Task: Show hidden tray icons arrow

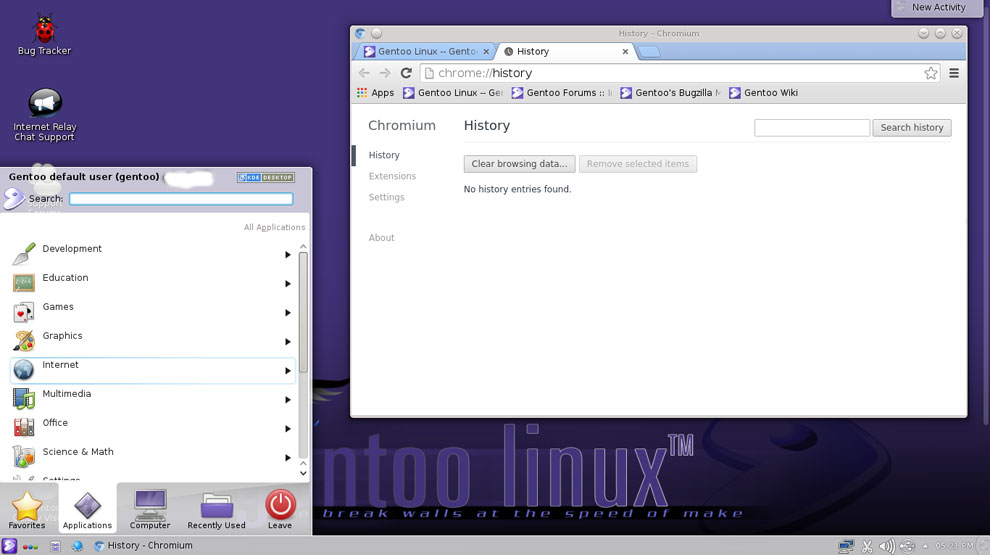Action: [x=926, y=546]
